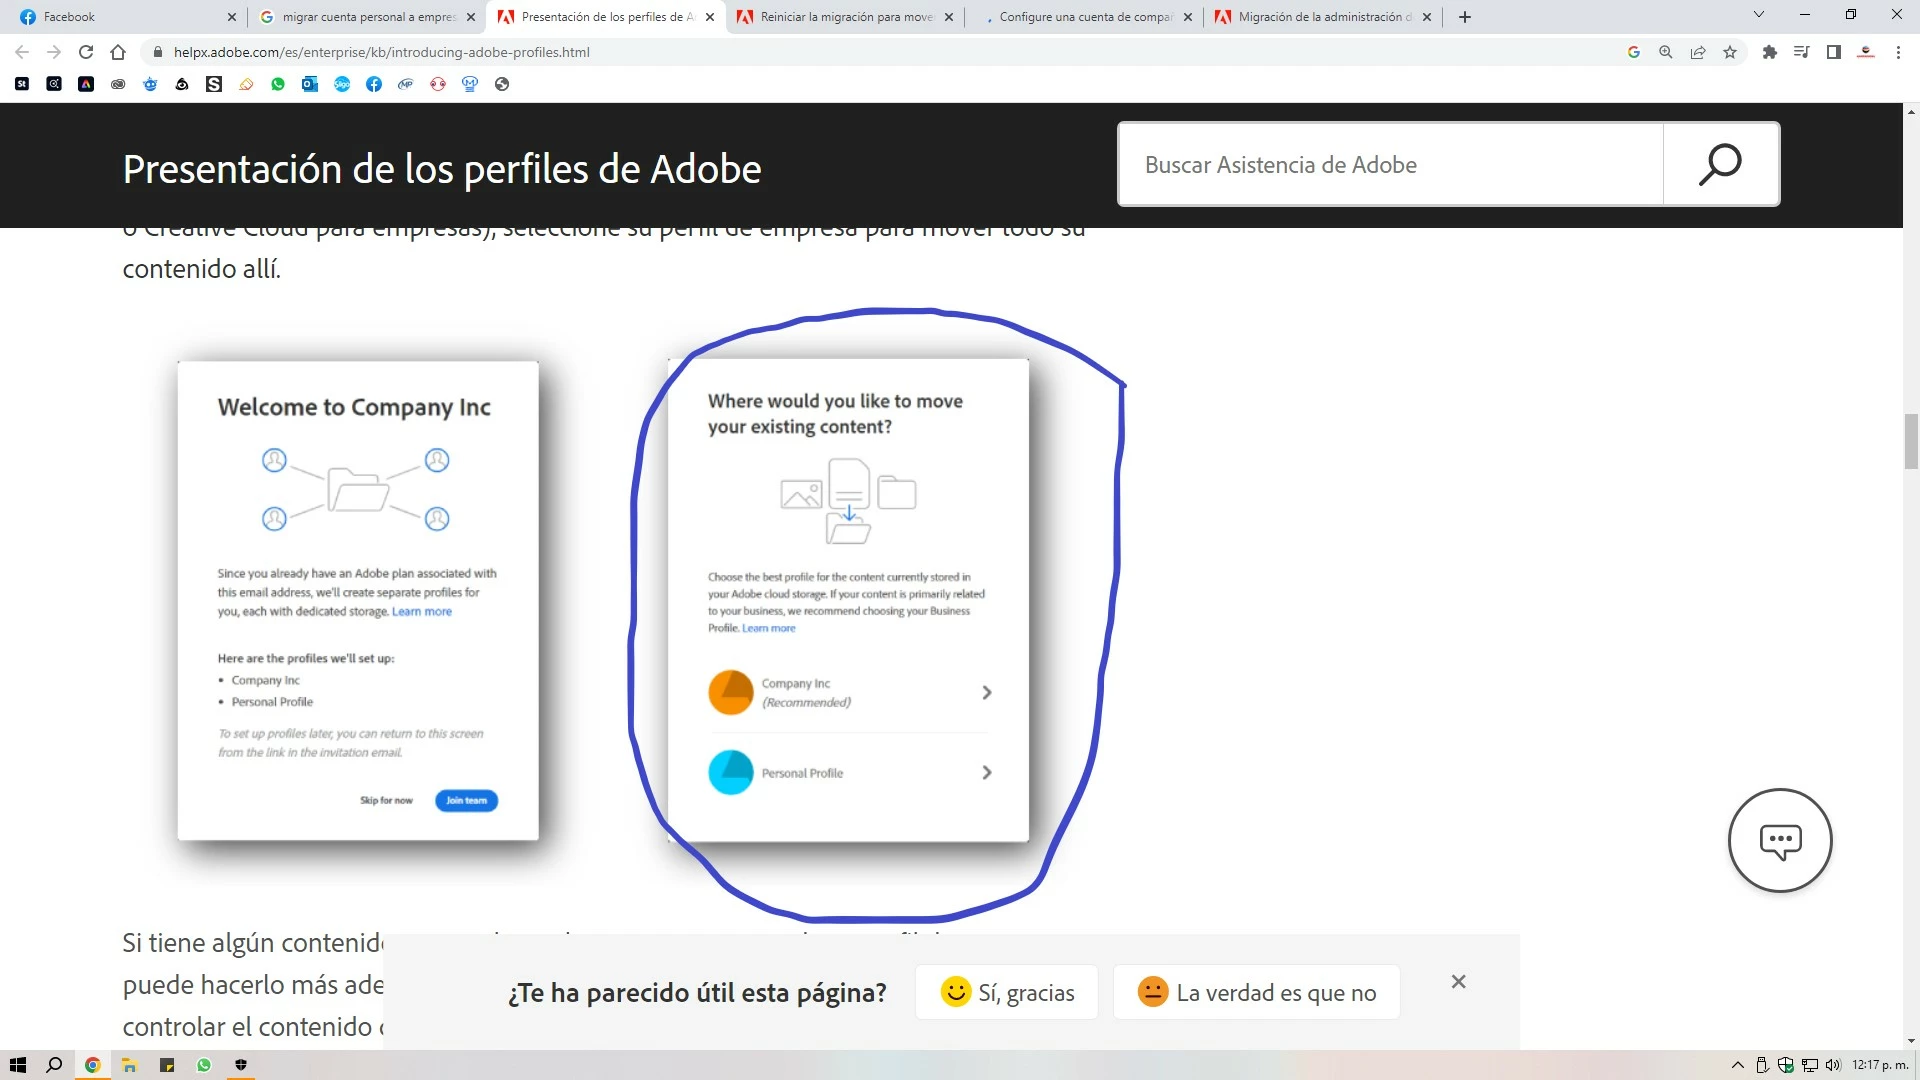
Task: Click the 'Buscar Asistencia de Adobe' search field
Action: pos(1390,165)
